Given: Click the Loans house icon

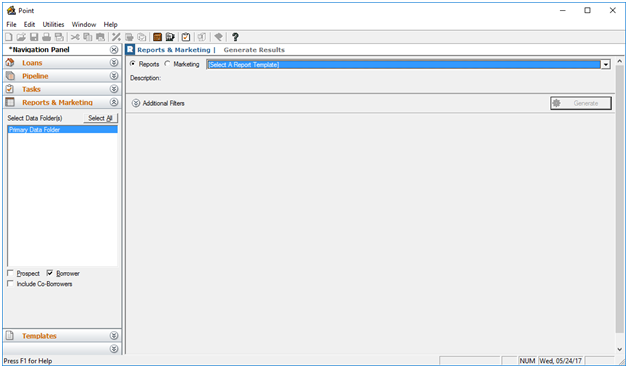Looking at the screenshot, I should point(10,62).
